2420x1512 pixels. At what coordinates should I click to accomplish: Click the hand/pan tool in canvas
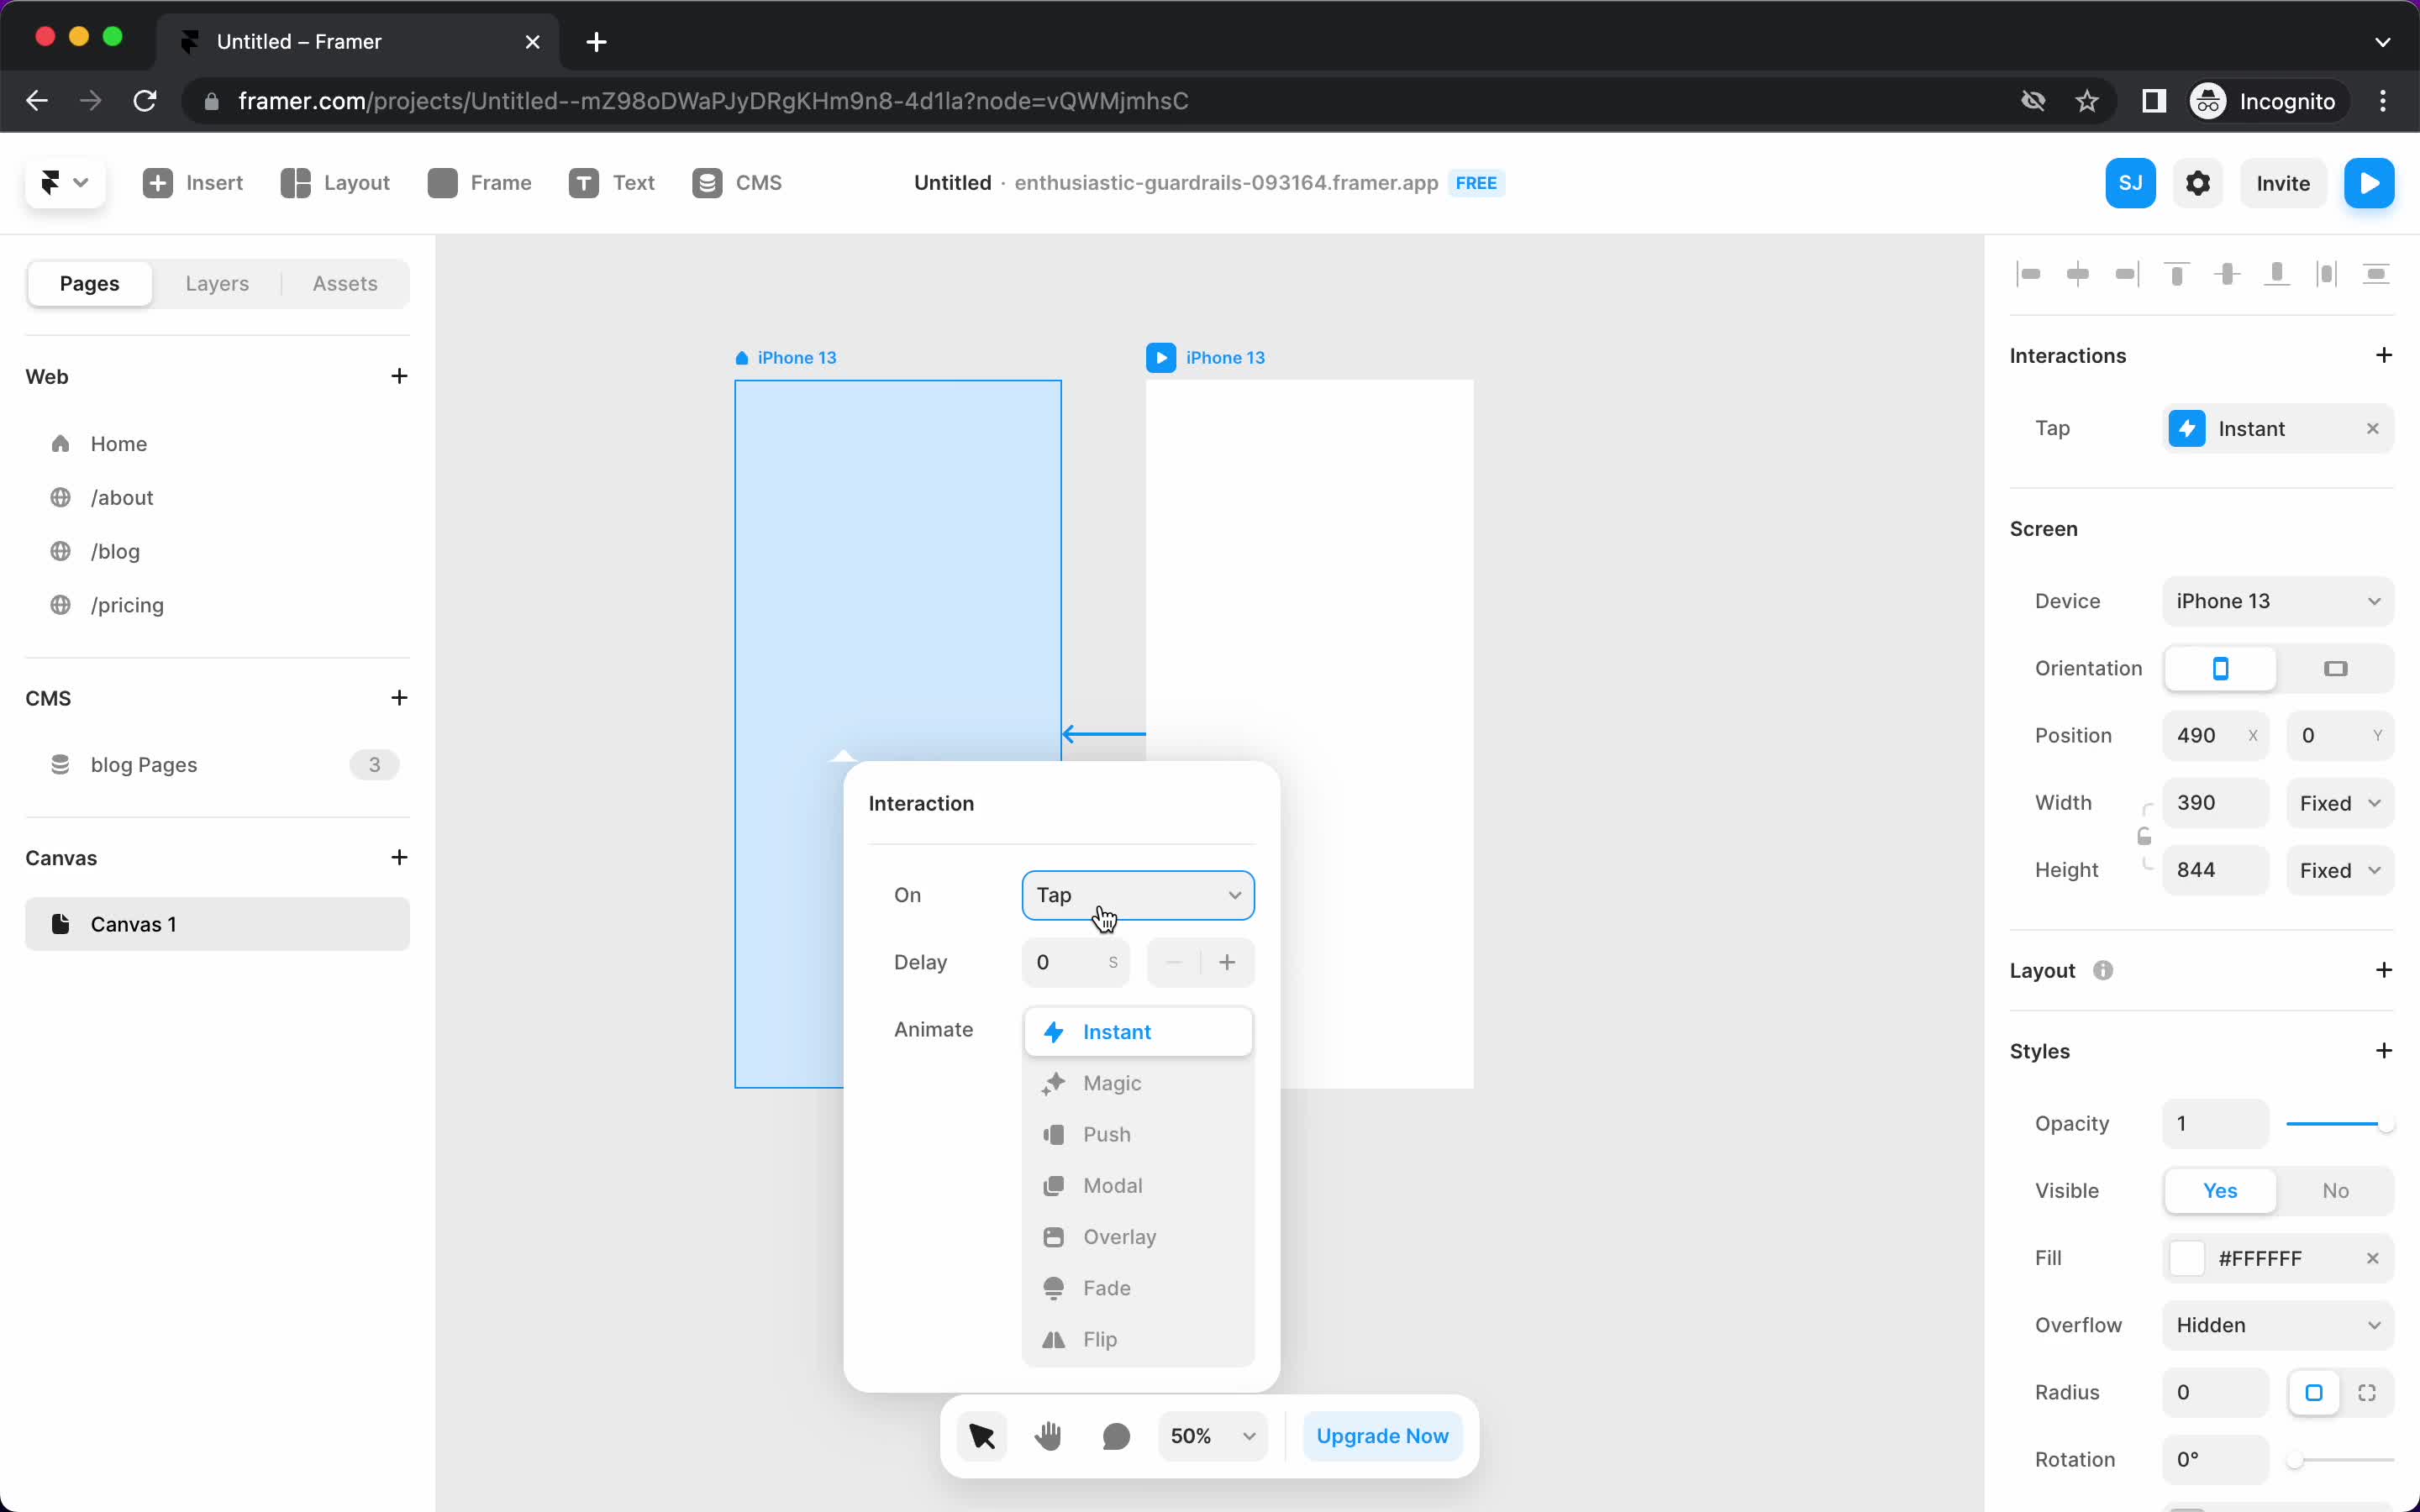click(1049, 1436)
